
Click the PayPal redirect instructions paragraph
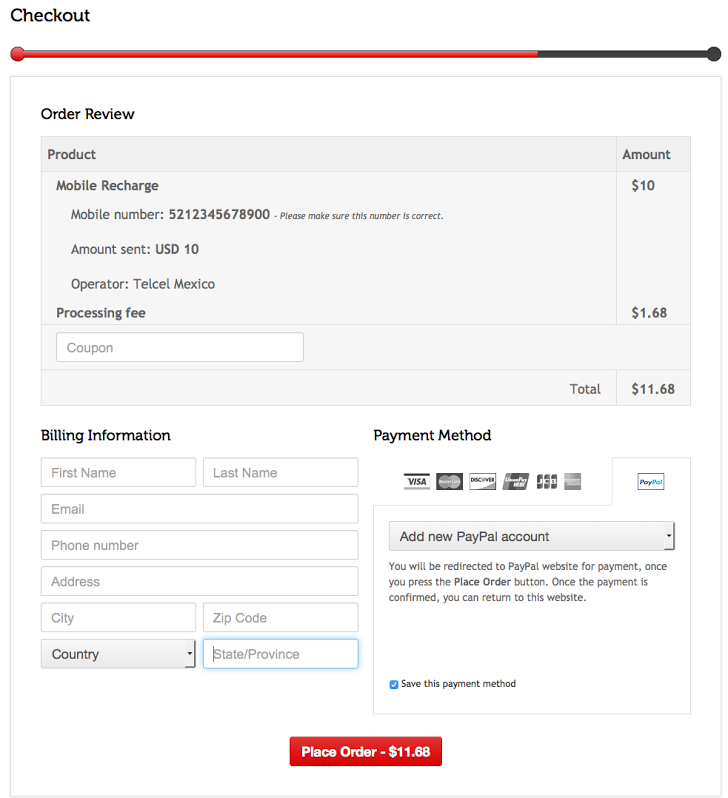click(x=528, y=582)
